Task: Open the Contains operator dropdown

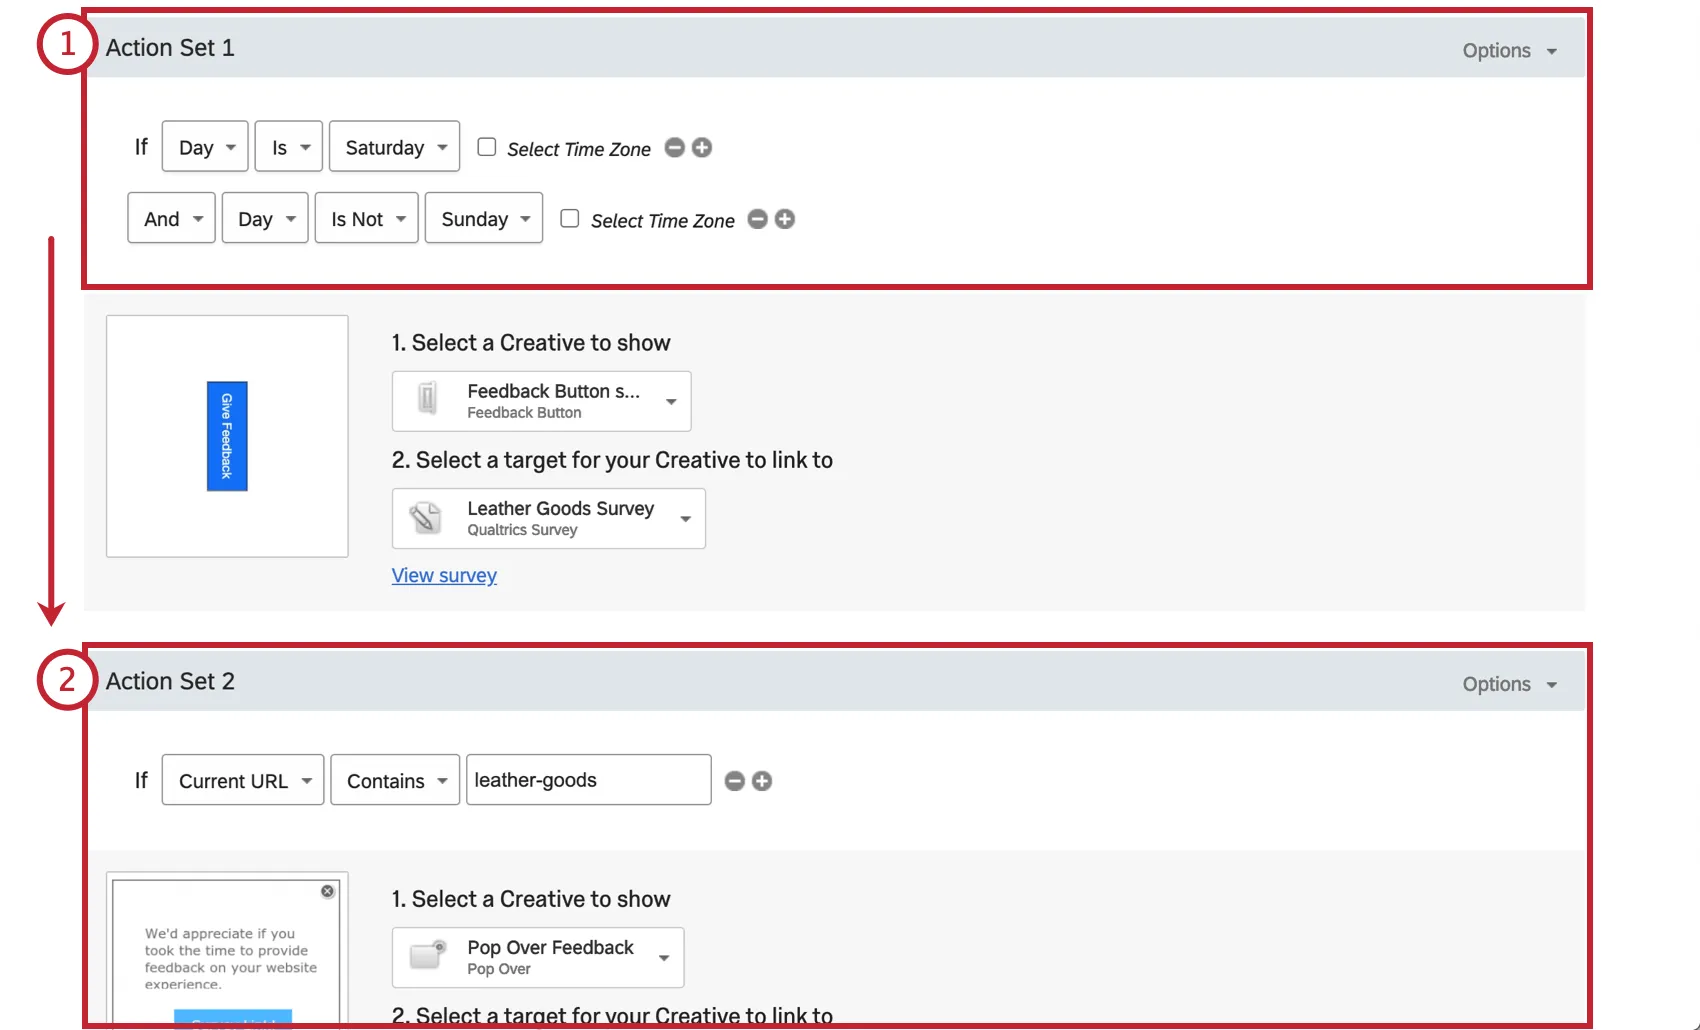Action: coord(395,781)
